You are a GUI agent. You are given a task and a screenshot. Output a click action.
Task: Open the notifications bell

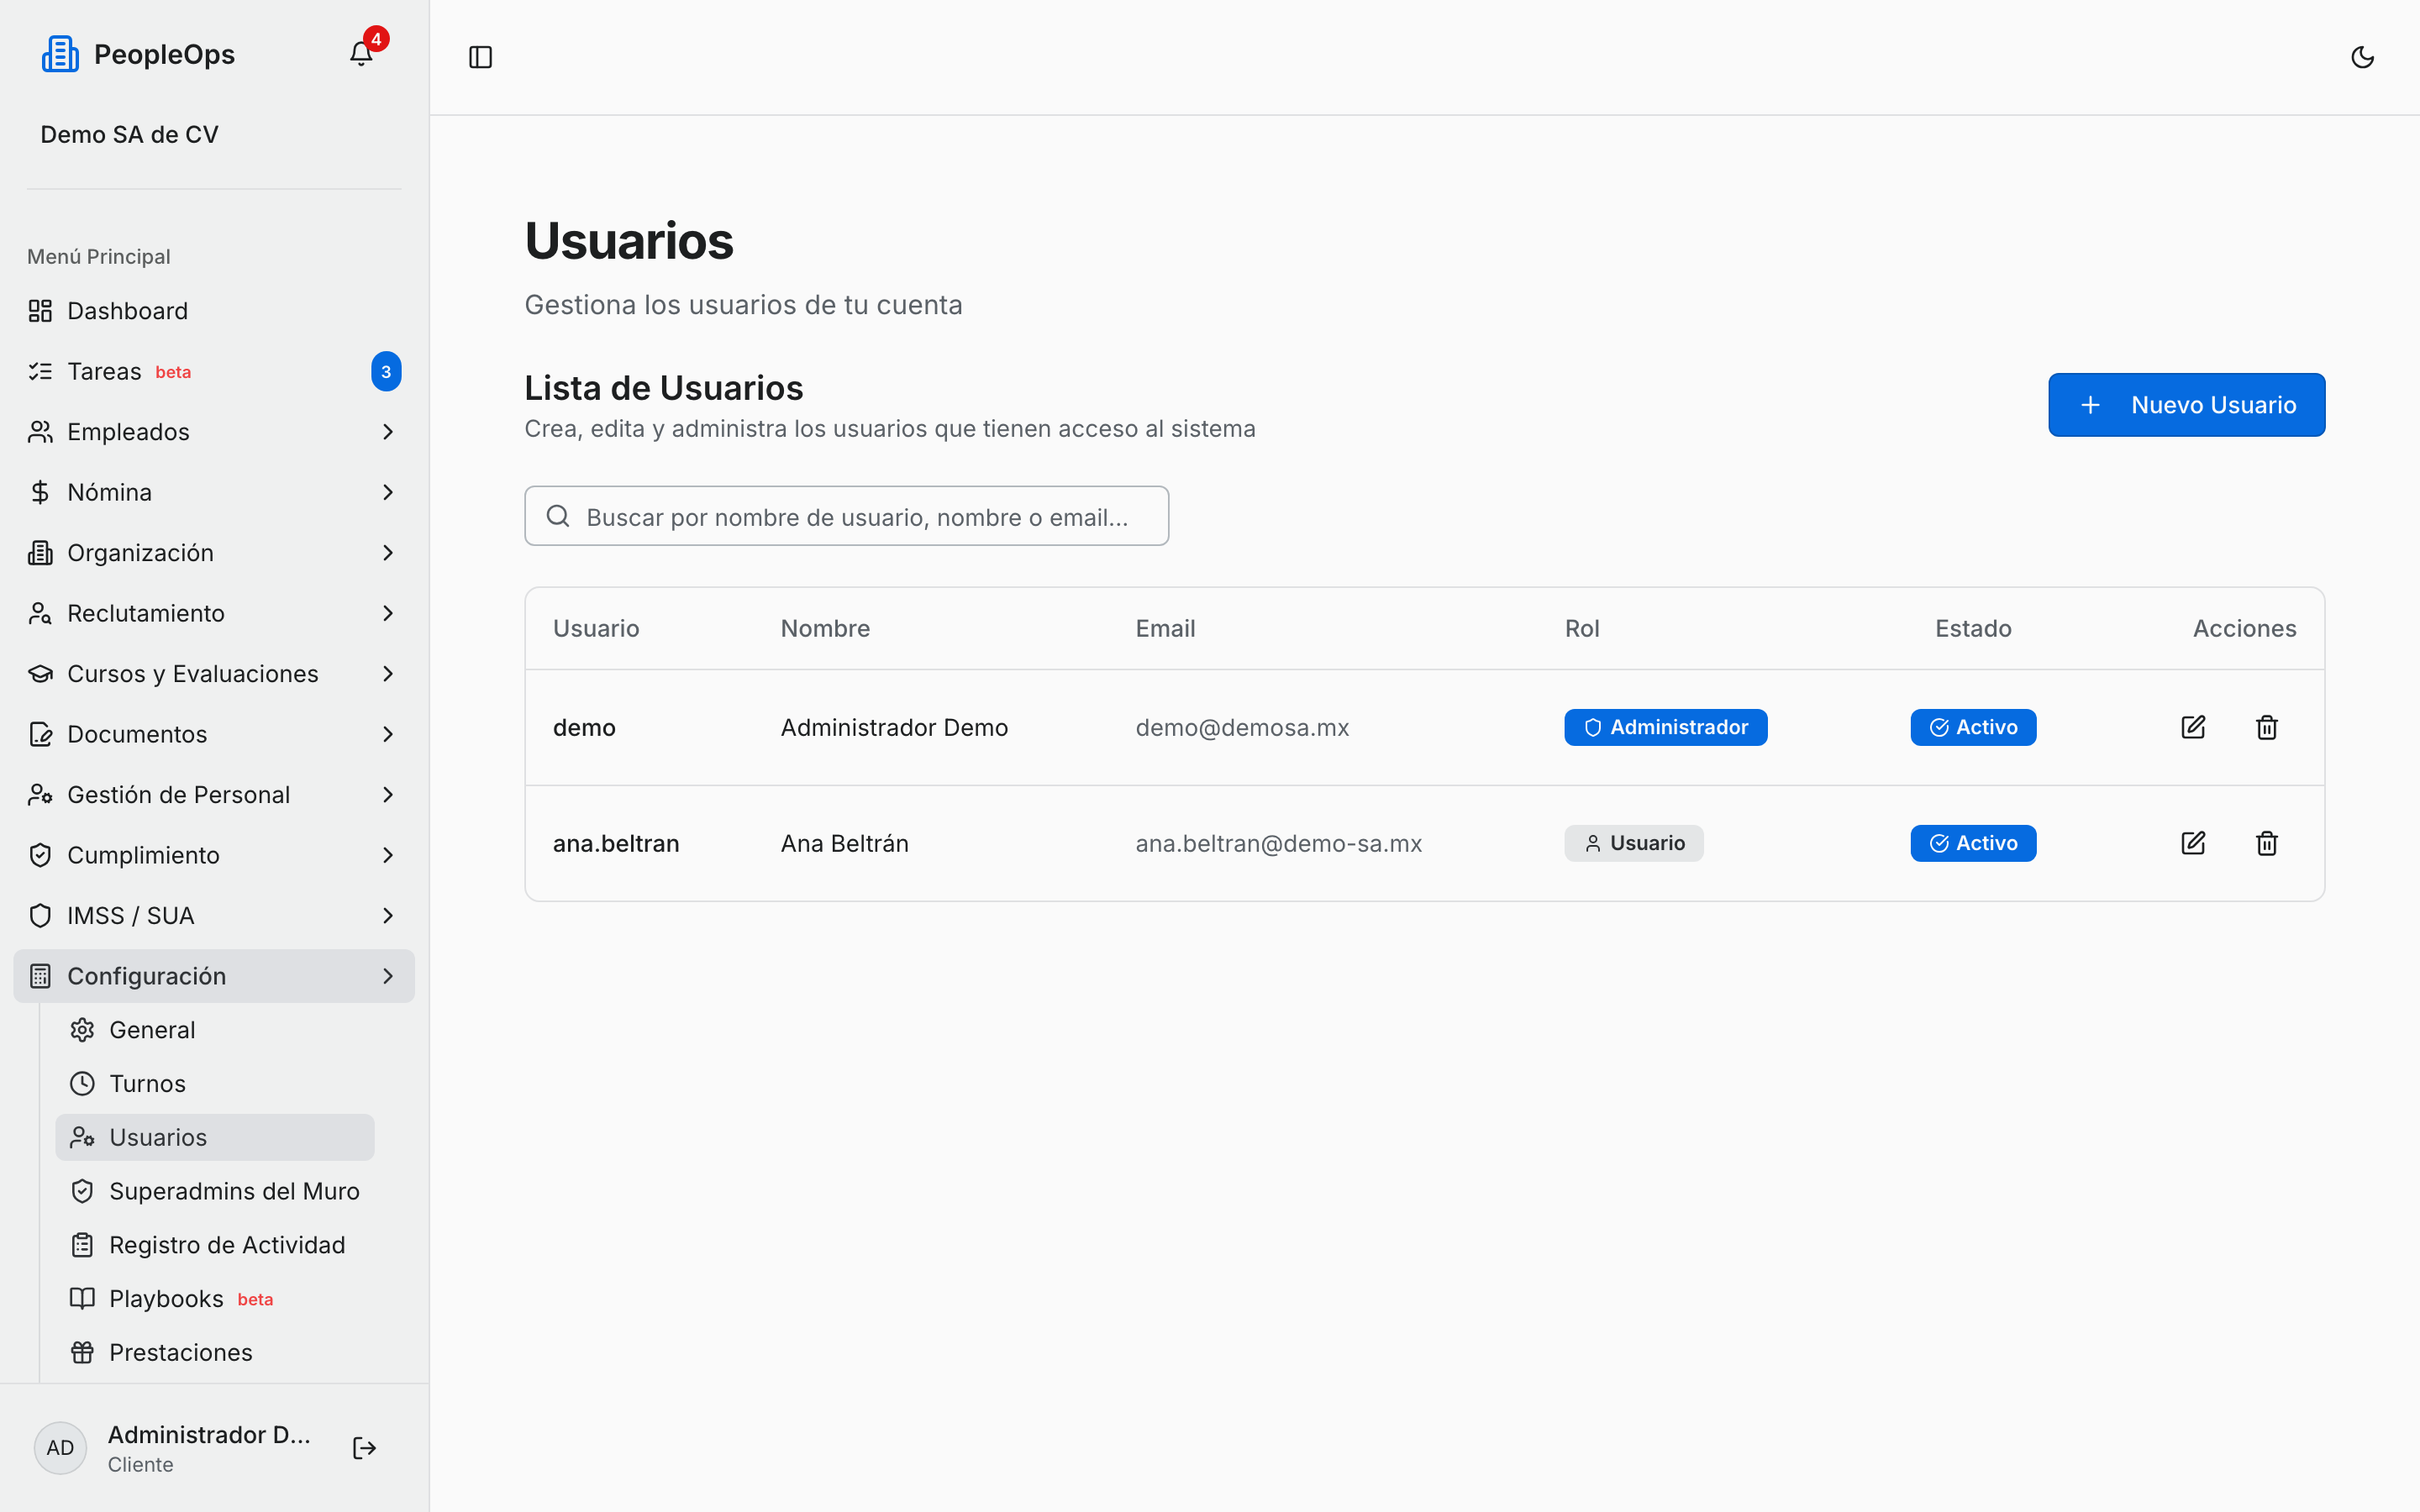[361, 54]
